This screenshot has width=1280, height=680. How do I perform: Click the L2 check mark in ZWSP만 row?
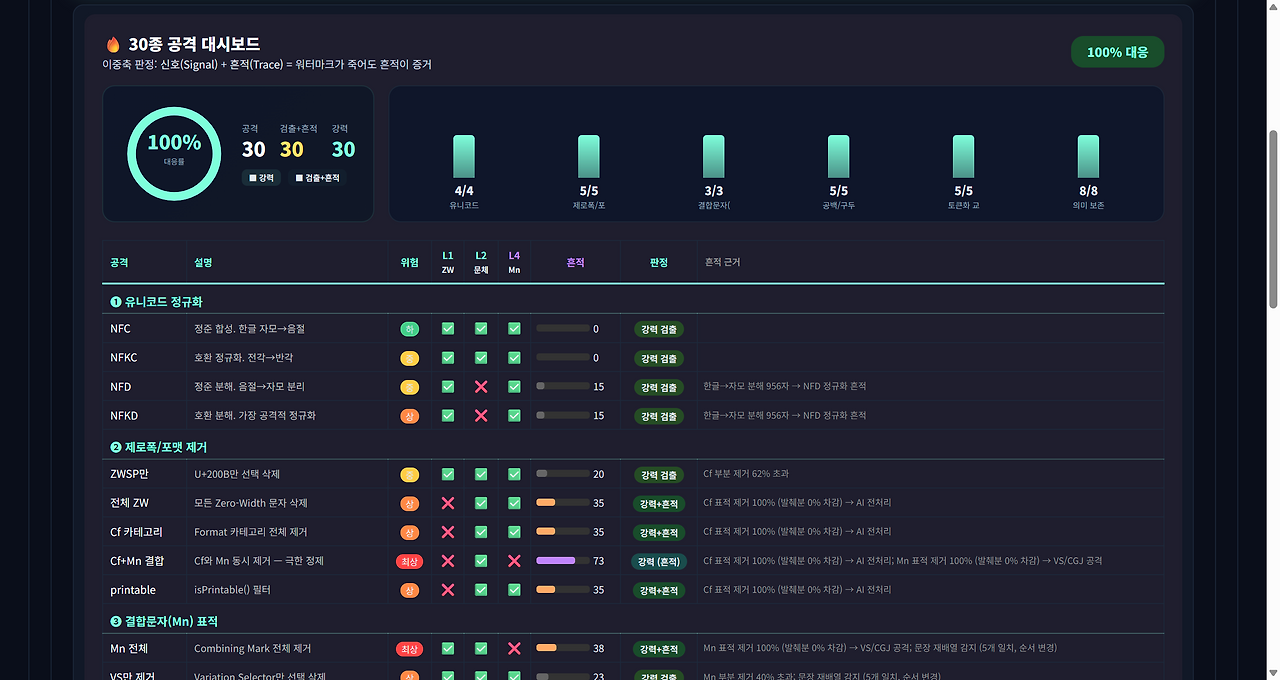click(481, 474)
